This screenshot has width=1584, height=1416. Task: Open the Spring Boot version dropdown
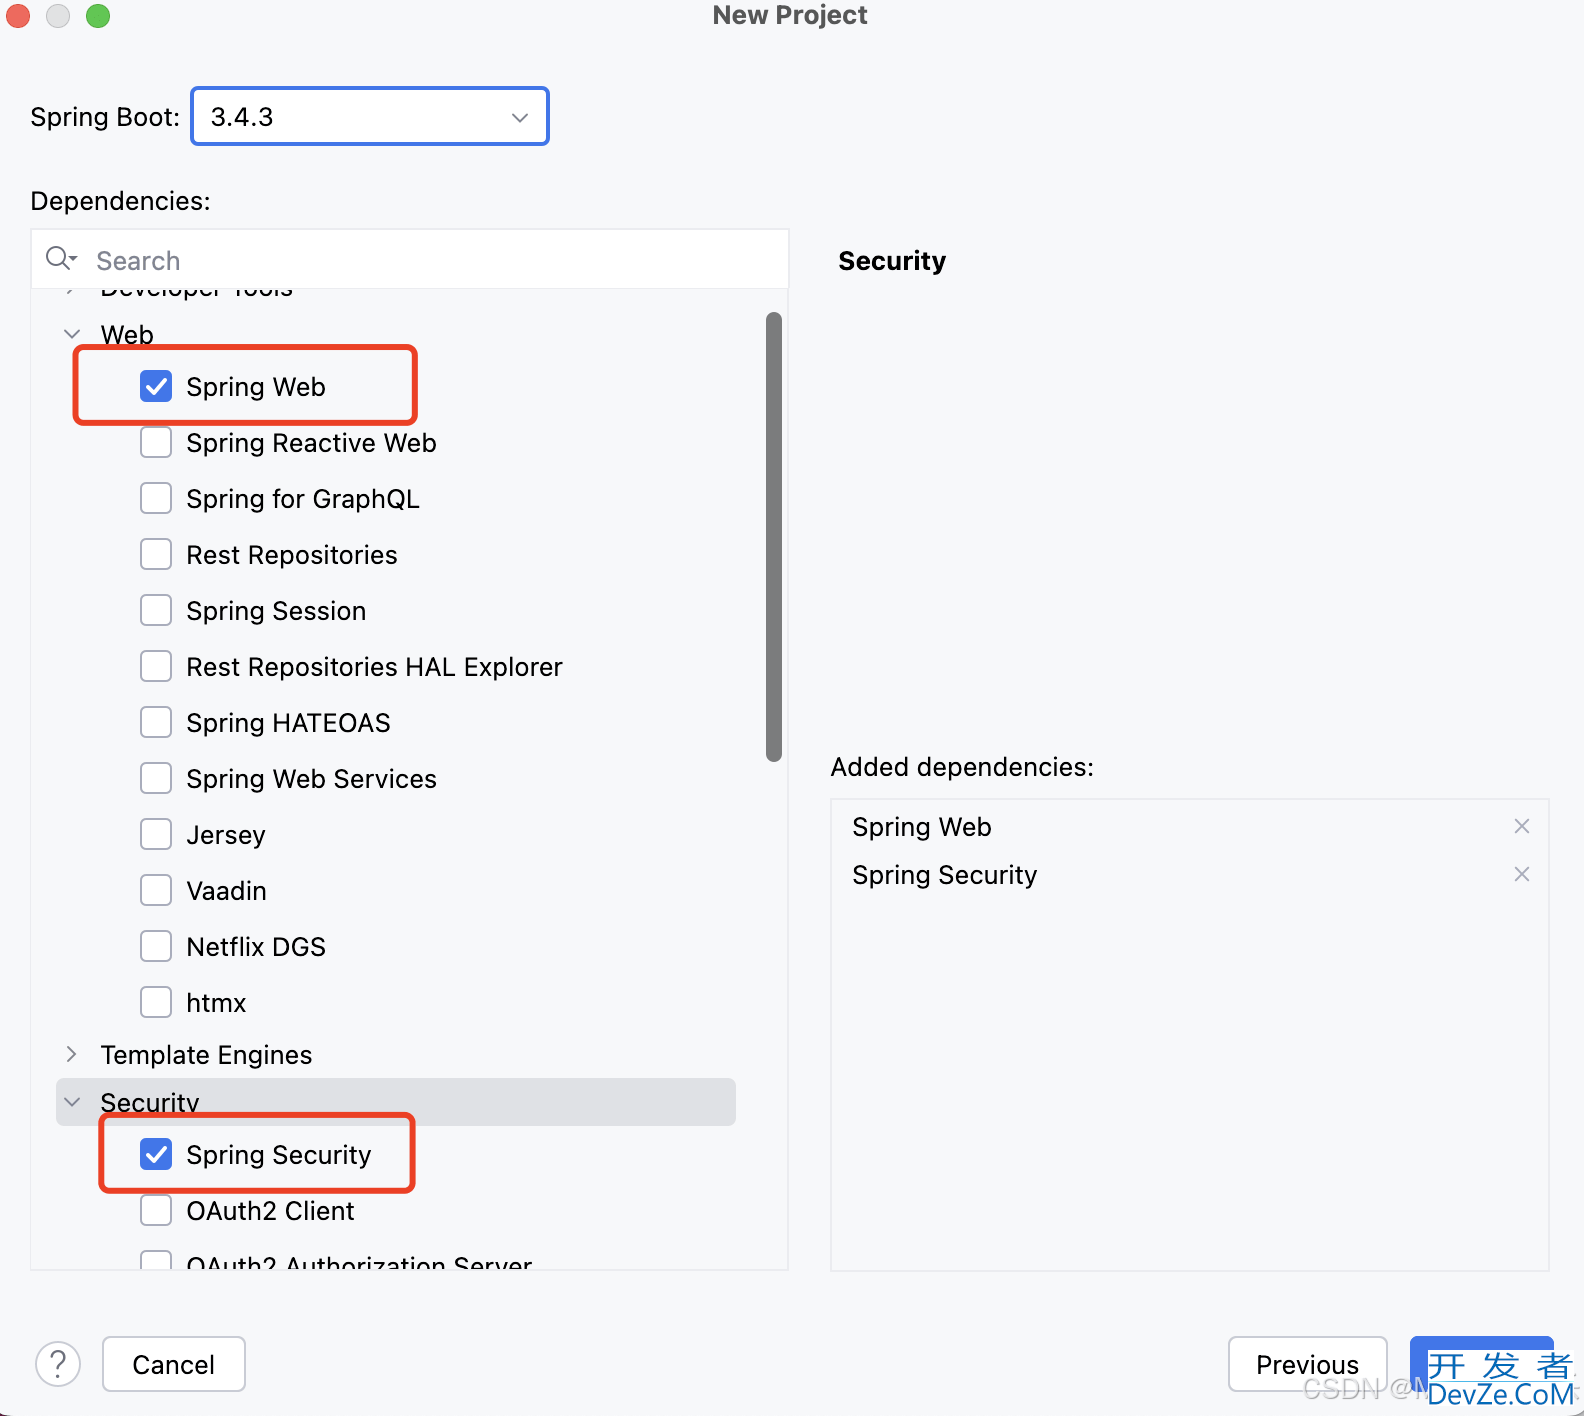[x=370, y=116]
